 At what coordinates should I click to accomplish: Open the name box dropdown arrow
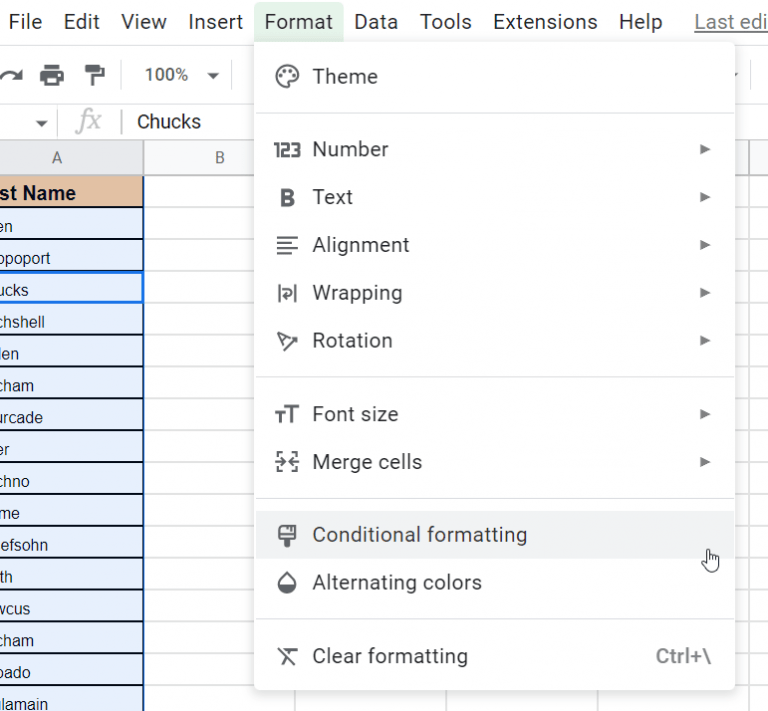coord(42,123)
